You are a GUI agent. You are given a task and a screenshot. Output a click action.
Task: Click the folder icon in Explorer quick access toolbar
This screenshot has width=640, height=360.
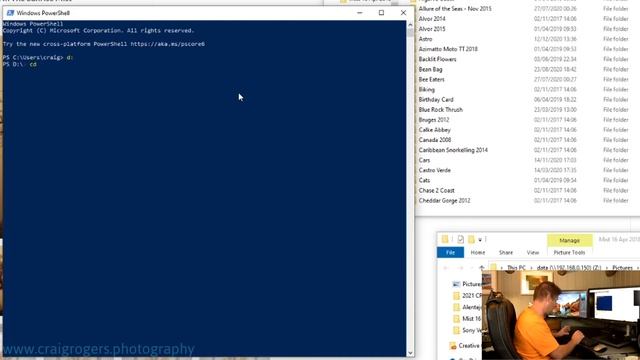[445, 240]
